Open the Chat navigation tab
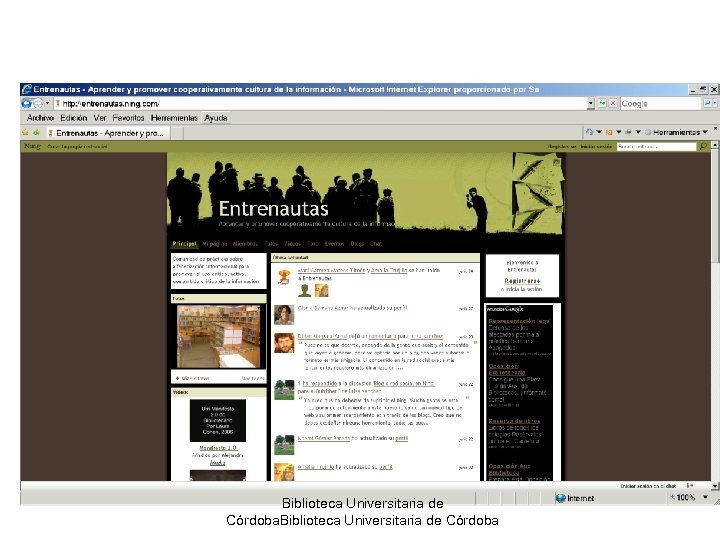Image resolution: width=720 pixels, height=540 pixels. (x=376, y=244)
